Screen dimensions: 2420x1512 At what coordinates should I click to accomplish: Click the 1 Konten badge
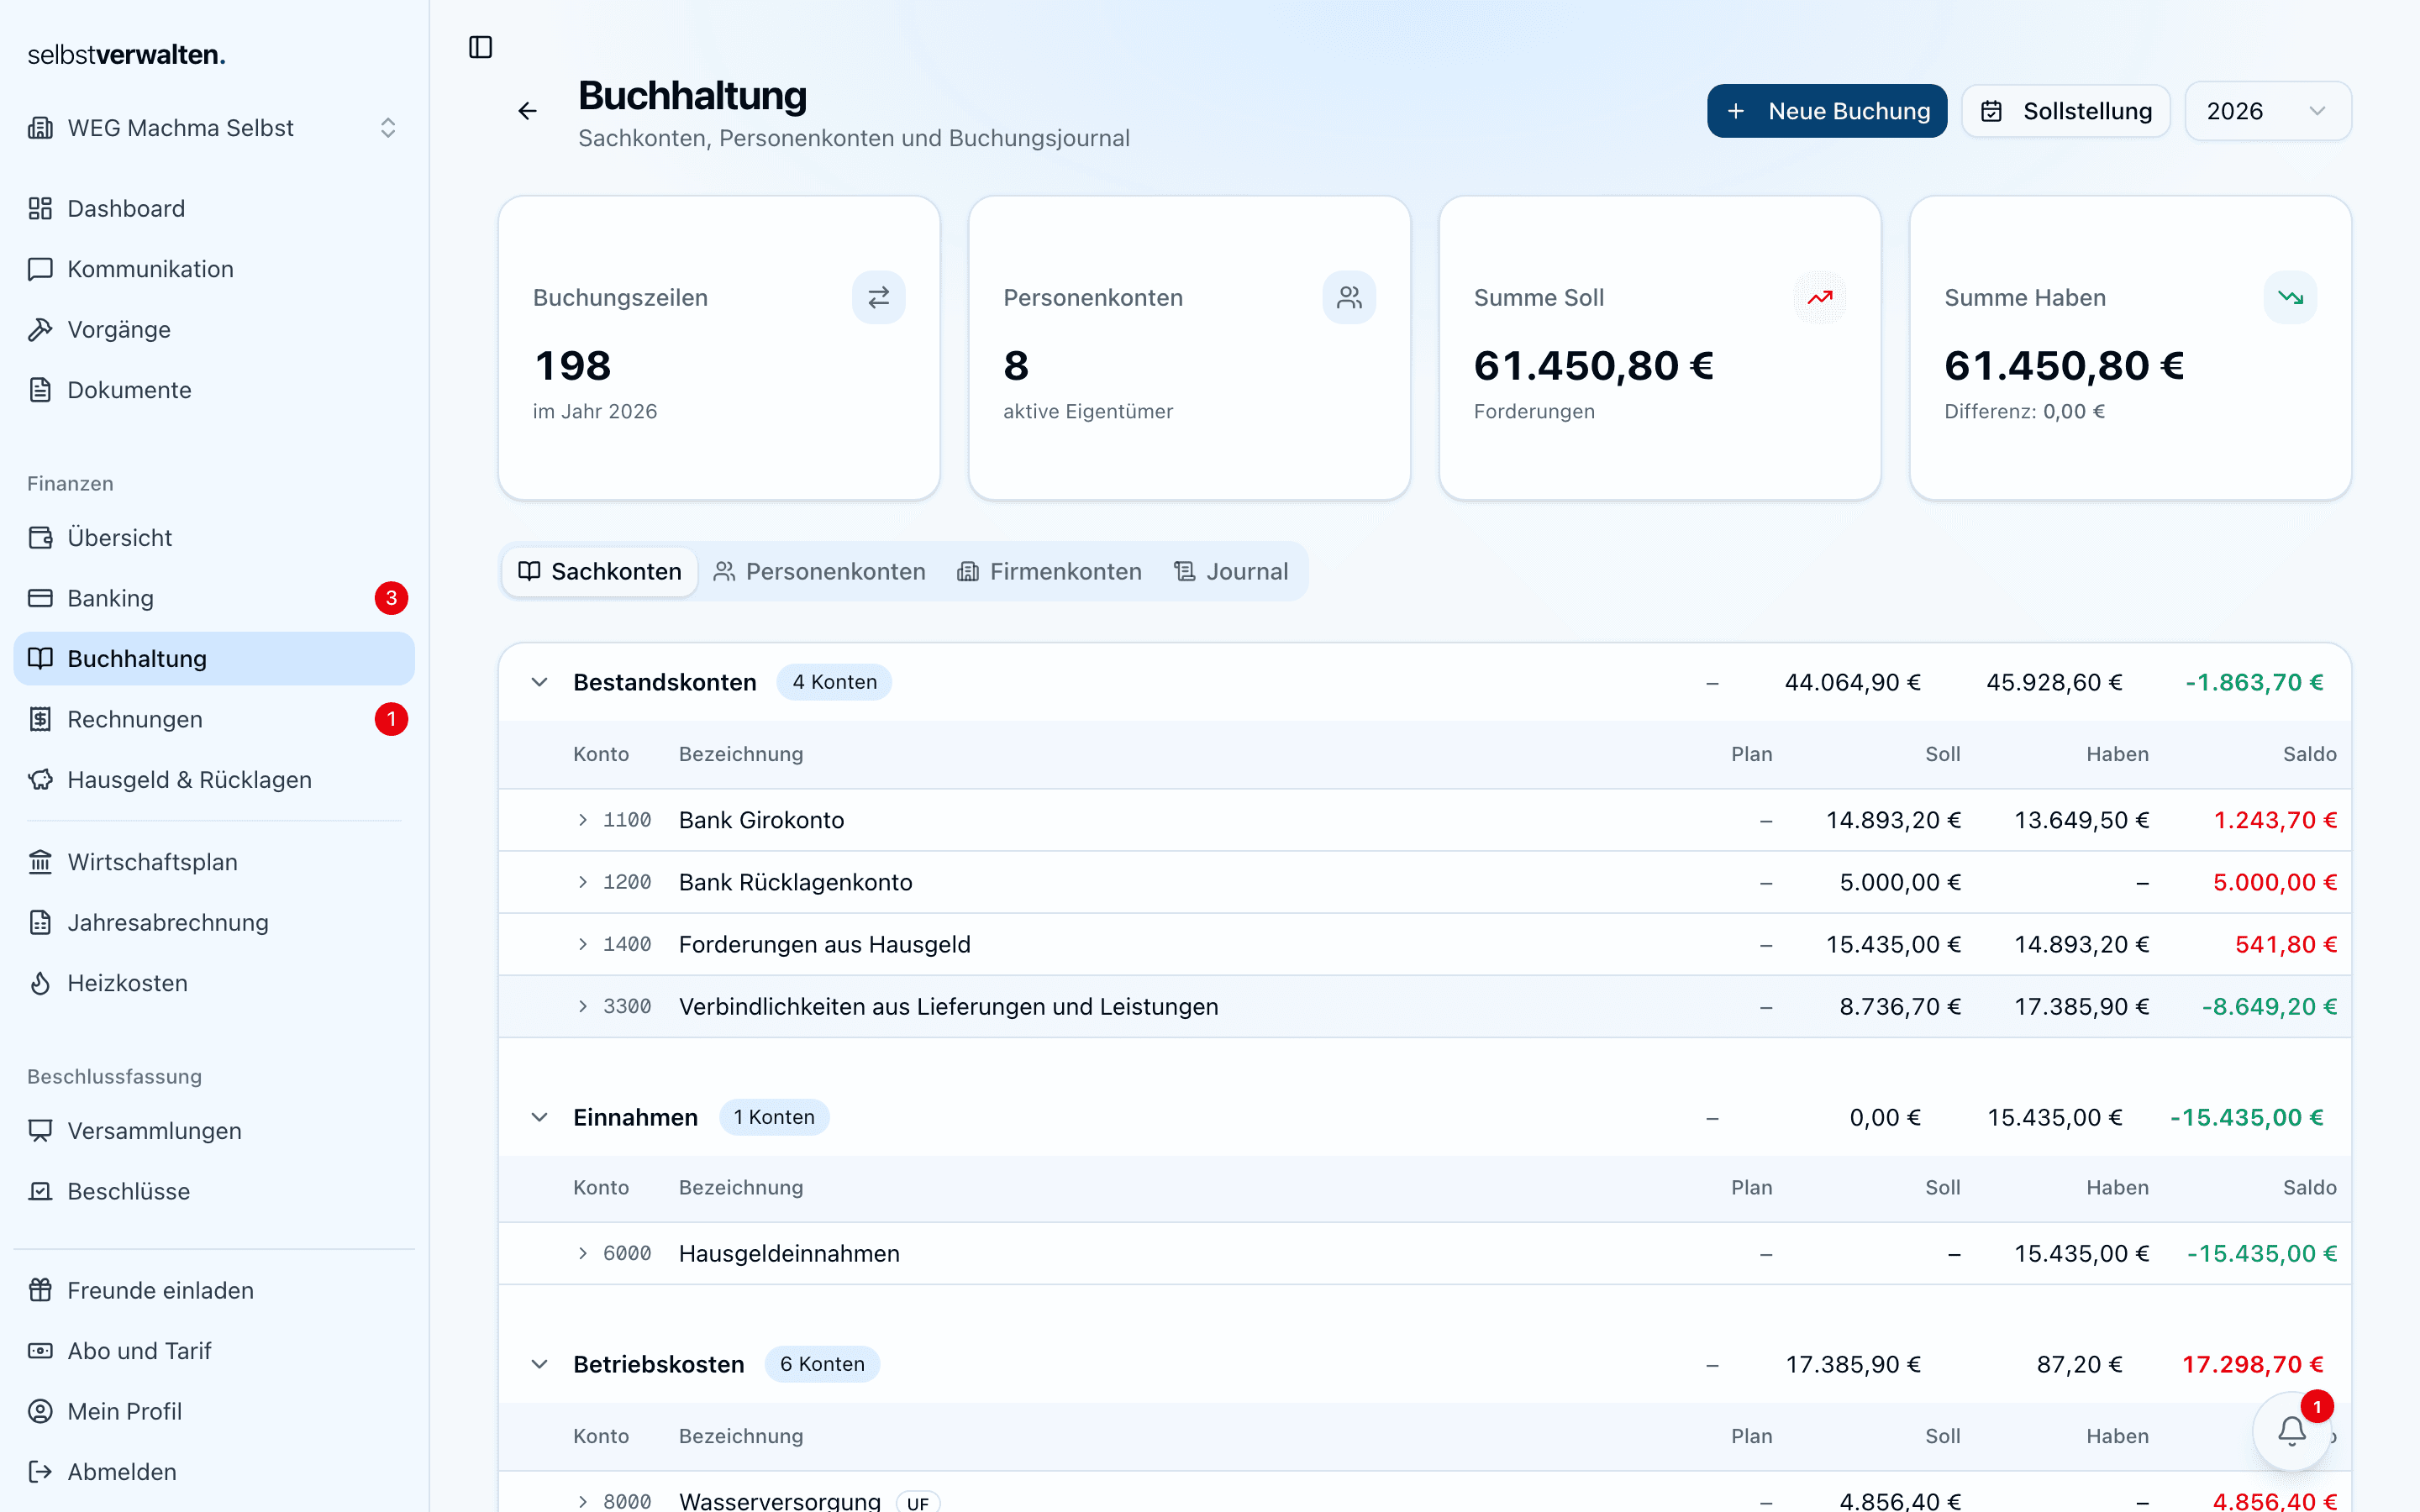(x=774, y=1117)
